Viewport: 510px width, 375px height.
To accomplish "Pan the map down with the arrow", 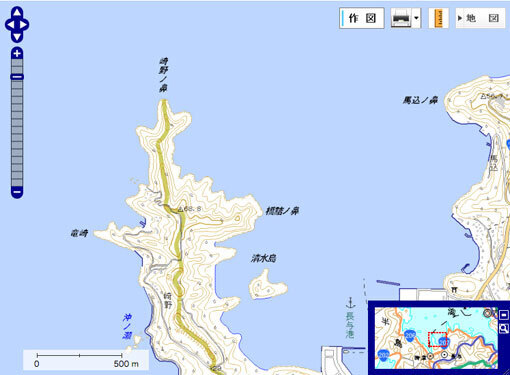I will pos(17,37).
